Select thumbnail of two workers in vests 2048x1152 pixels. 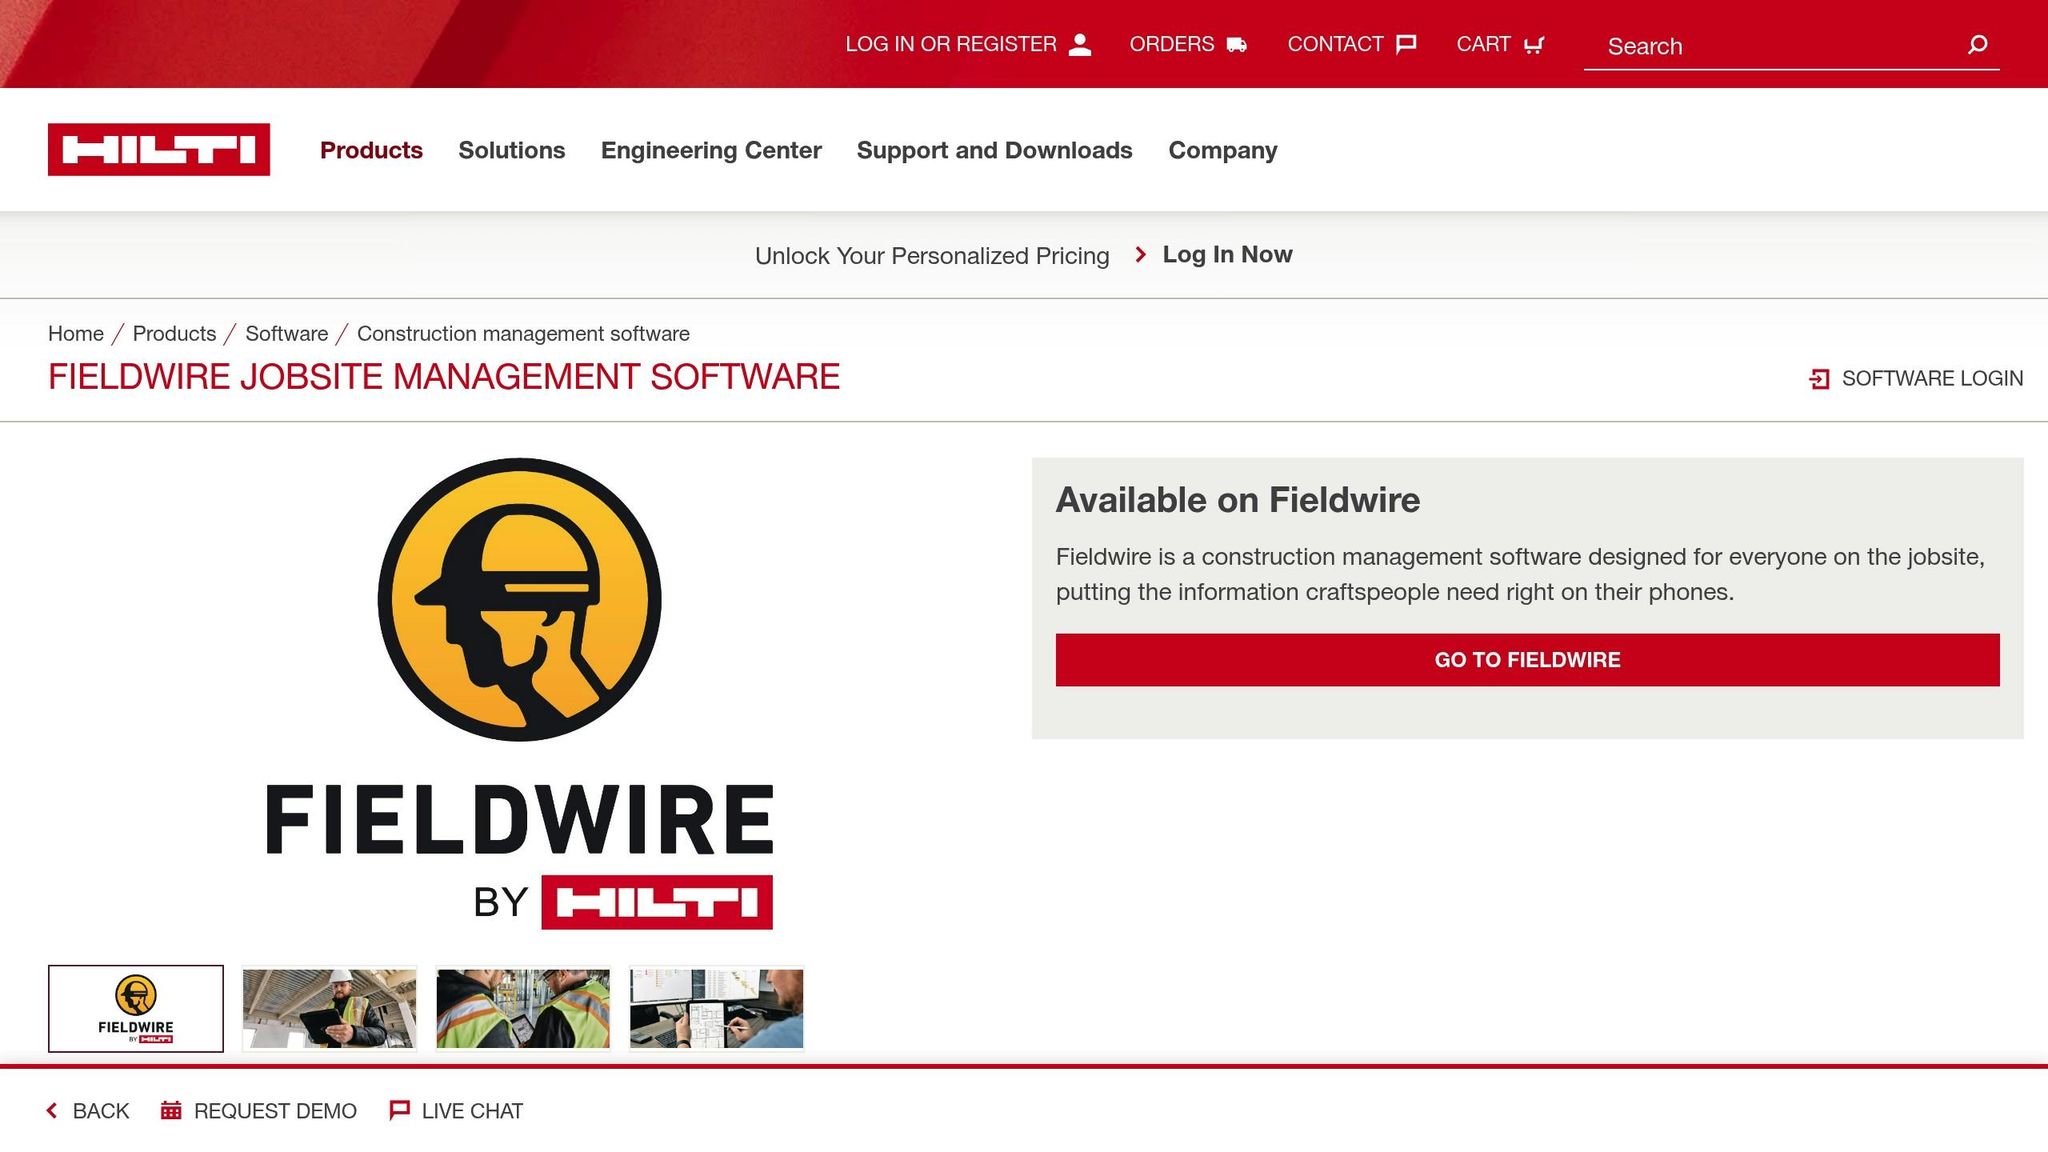coord(523,1008)
